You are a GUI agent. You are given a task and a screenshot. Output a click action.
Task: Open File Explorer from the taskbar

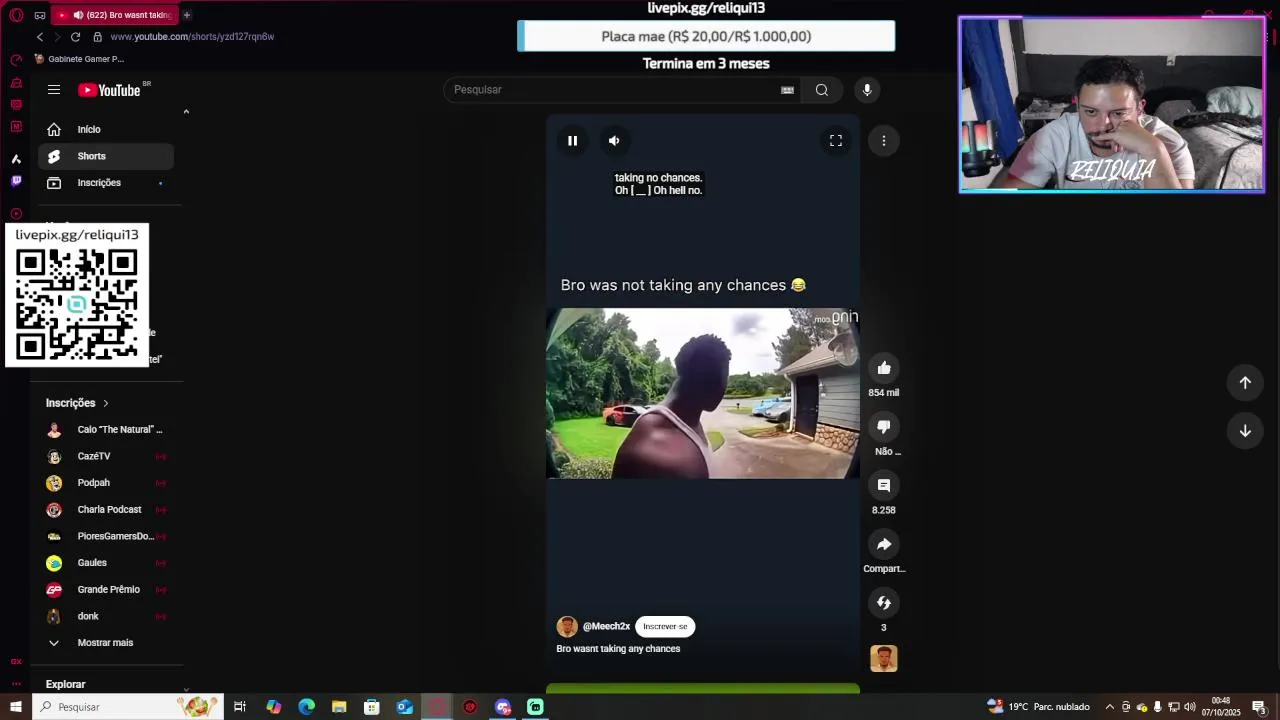[339, 707]
